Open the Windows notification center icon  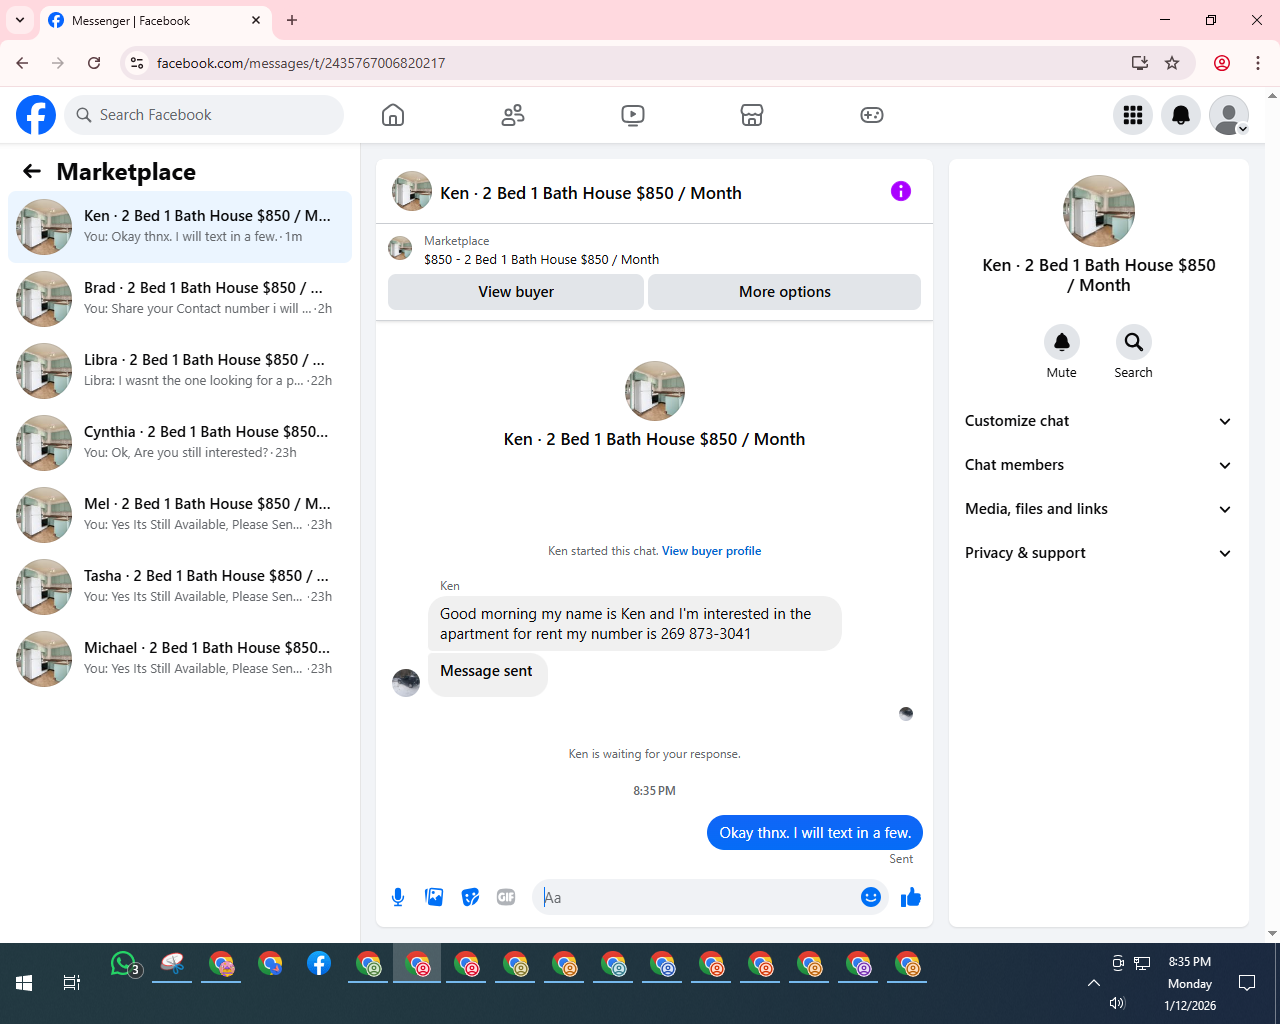coord(1247,983)
